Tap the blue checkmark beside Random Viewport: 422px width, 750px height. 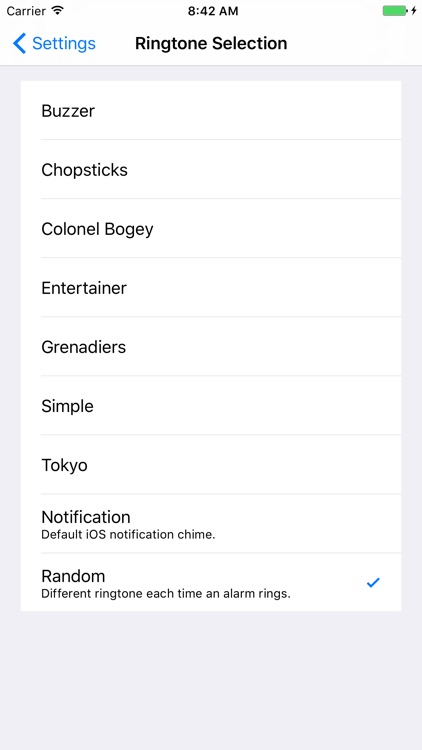click(373, 582)
